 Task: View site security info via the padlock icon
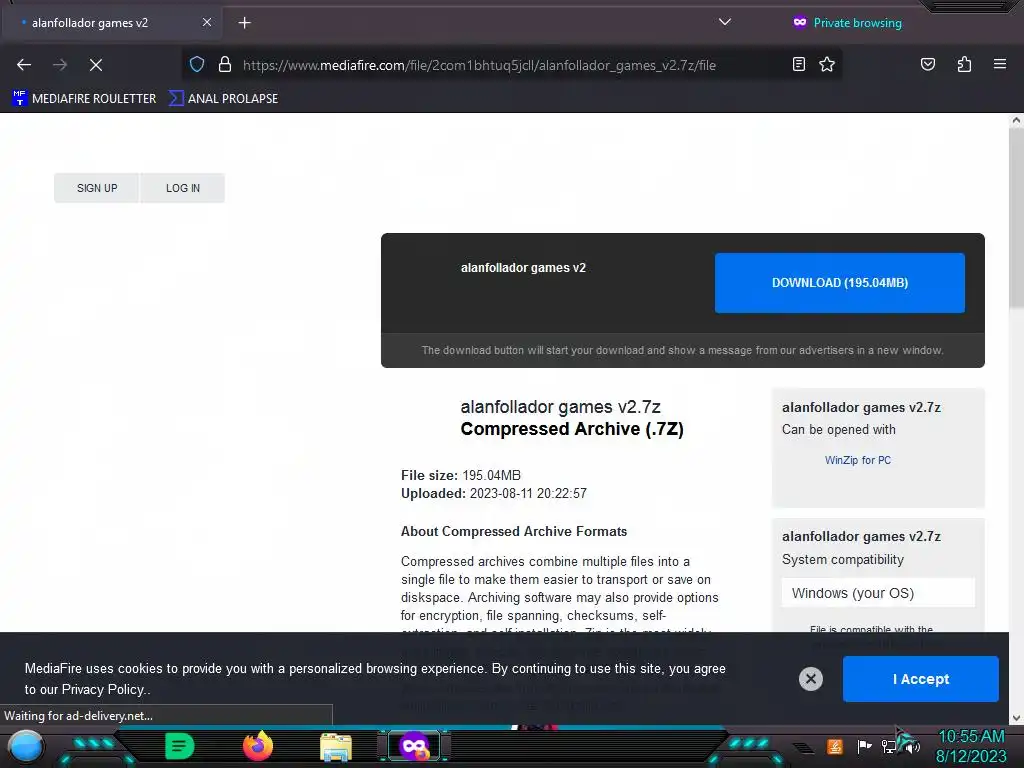click(225, 65)
